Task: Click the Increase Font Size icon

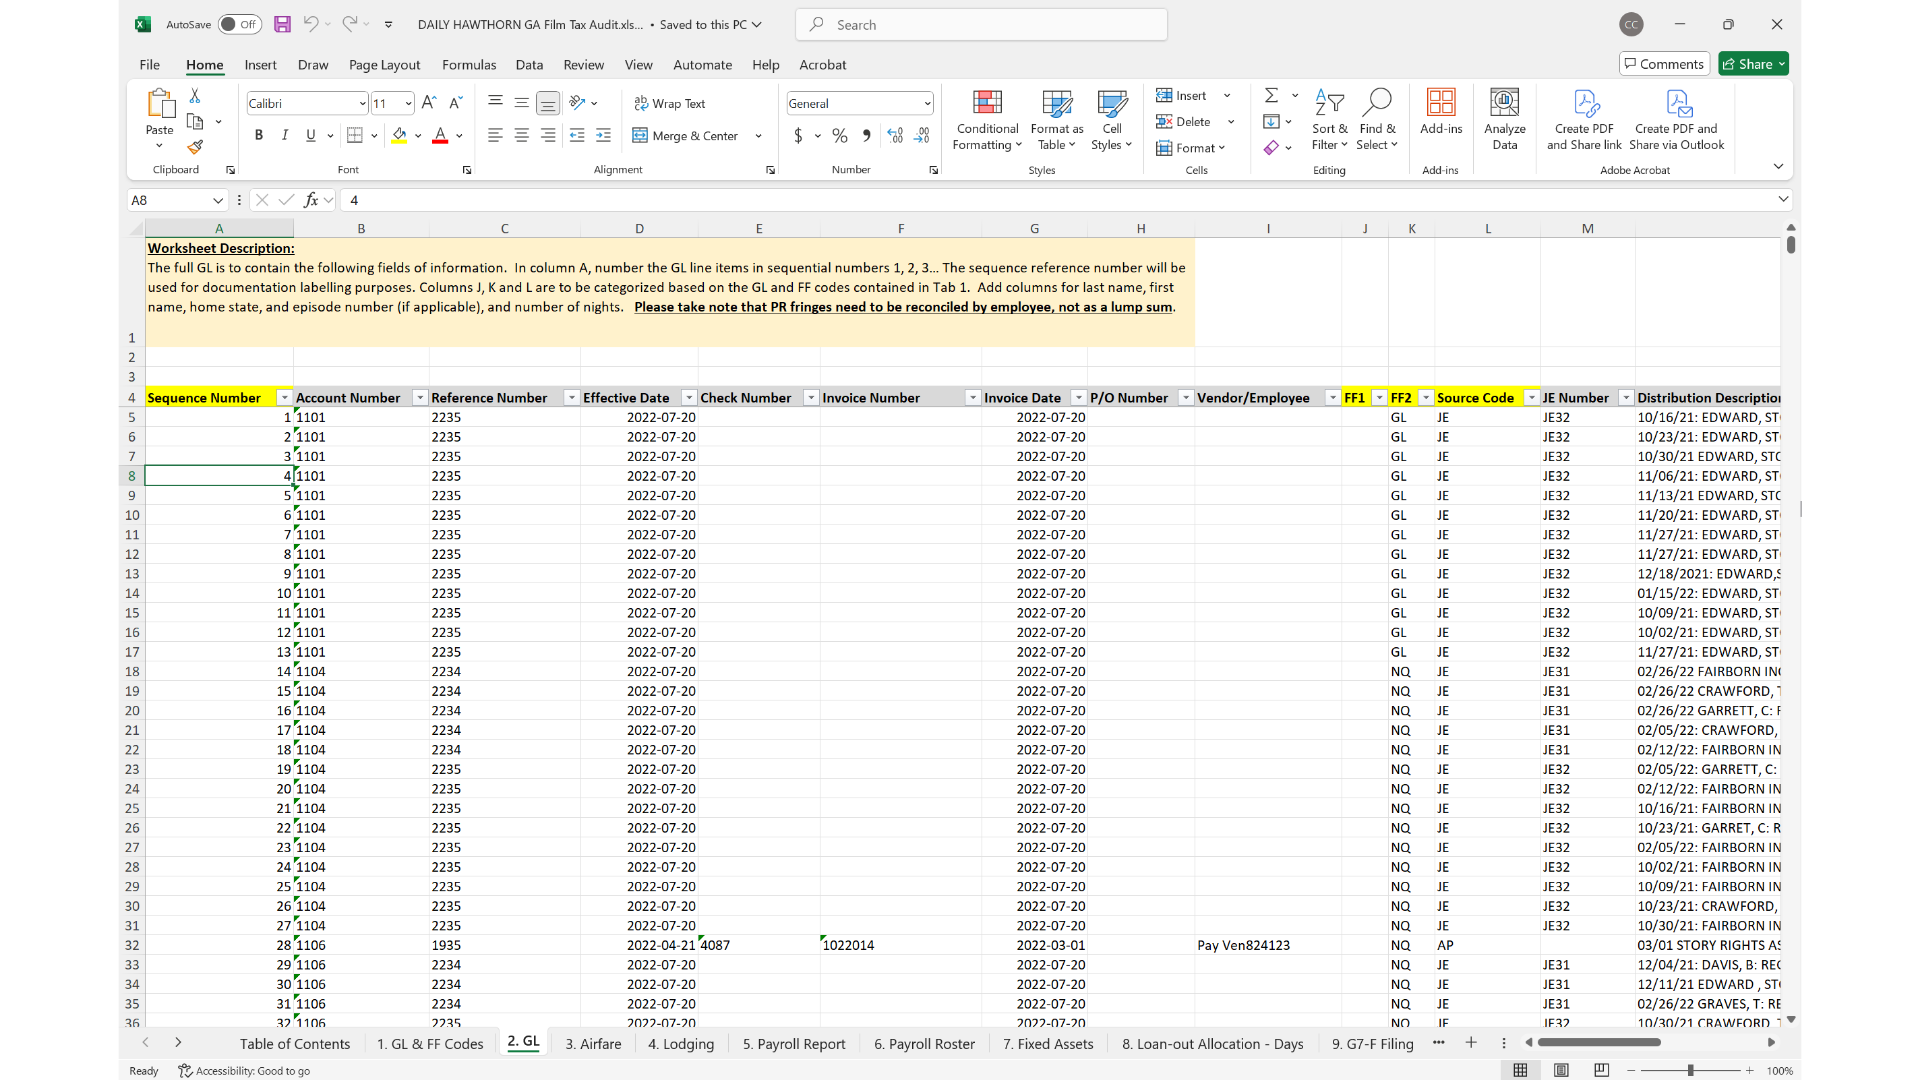Action: (x=429, y=103)
